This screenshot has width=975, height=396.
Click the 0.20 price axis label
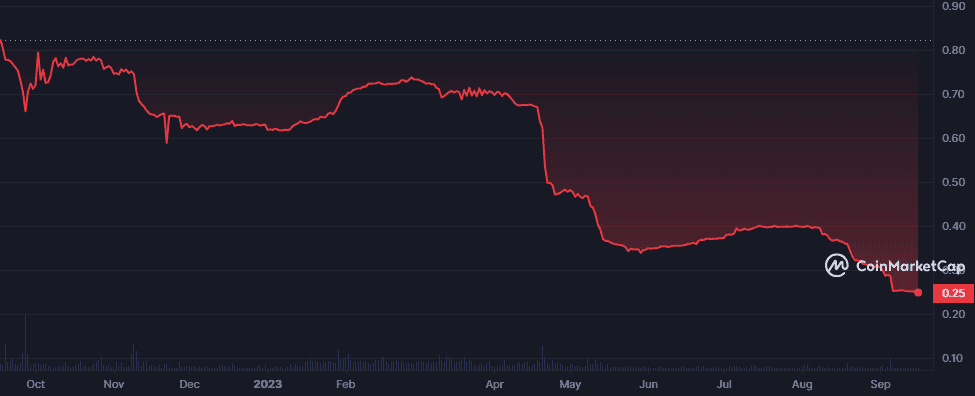(953, 315)
